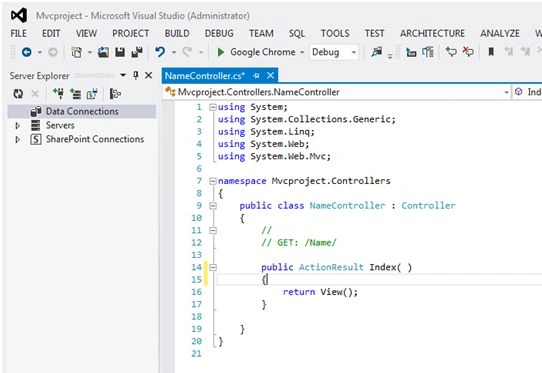Open the SQL menu

click(x=297, y=33)
